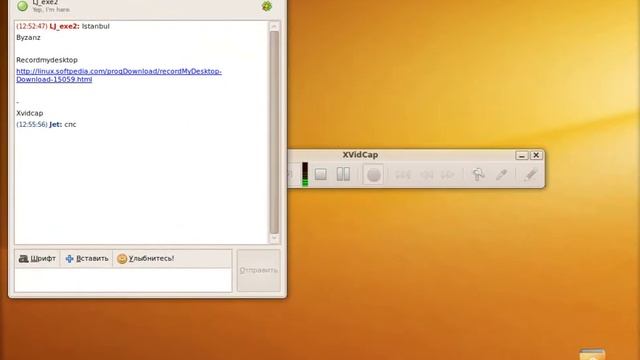The height and width of the screenshot is (360, 640).
Task: Minimize the XVidCap window
Action: 522,156
